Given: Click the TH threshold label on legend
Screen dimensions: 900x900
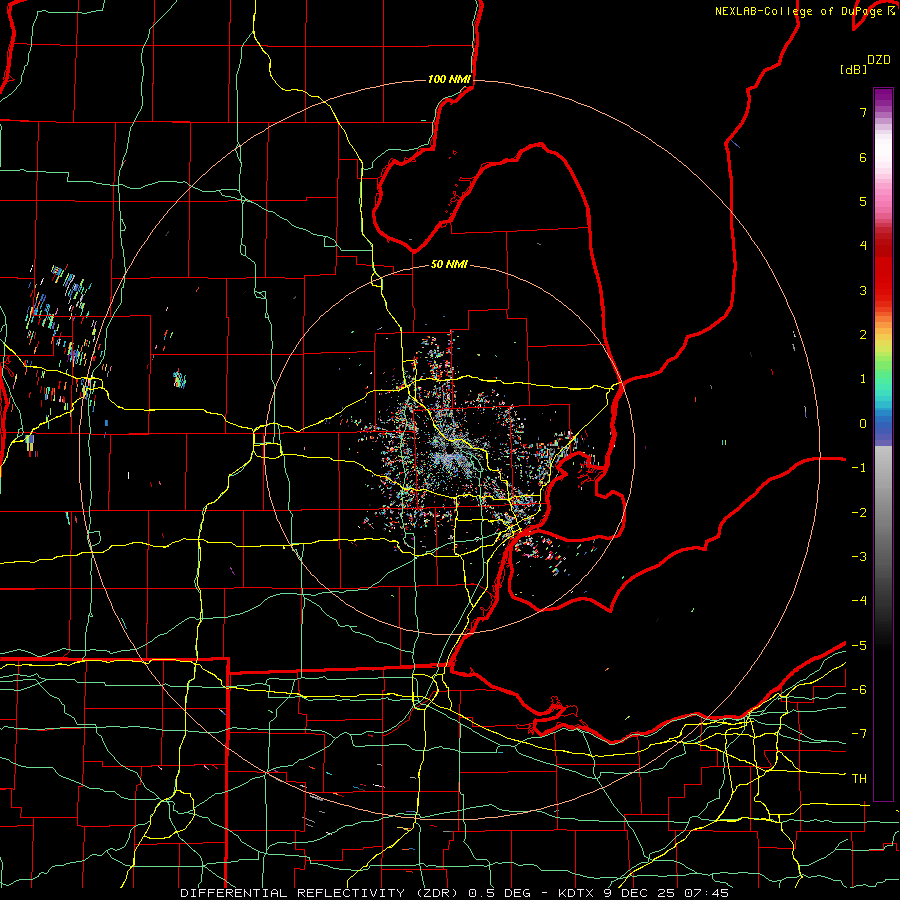Looking at the screenshot, I should [859, 779].
